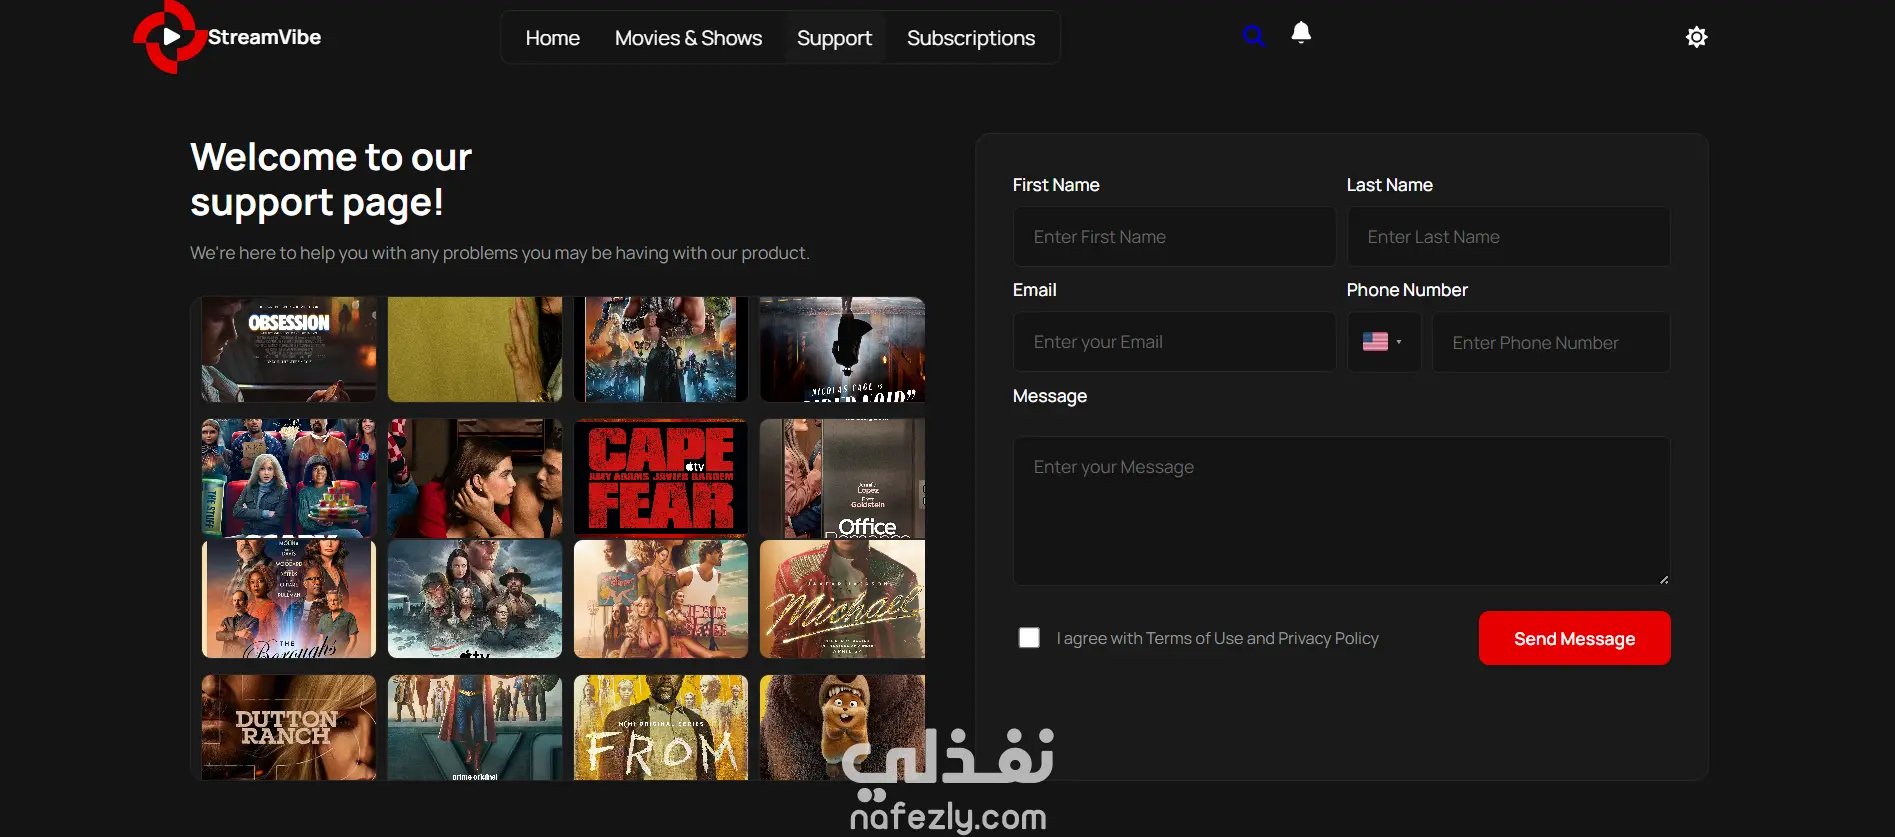Open the Michael movie poster

[842, 599]
